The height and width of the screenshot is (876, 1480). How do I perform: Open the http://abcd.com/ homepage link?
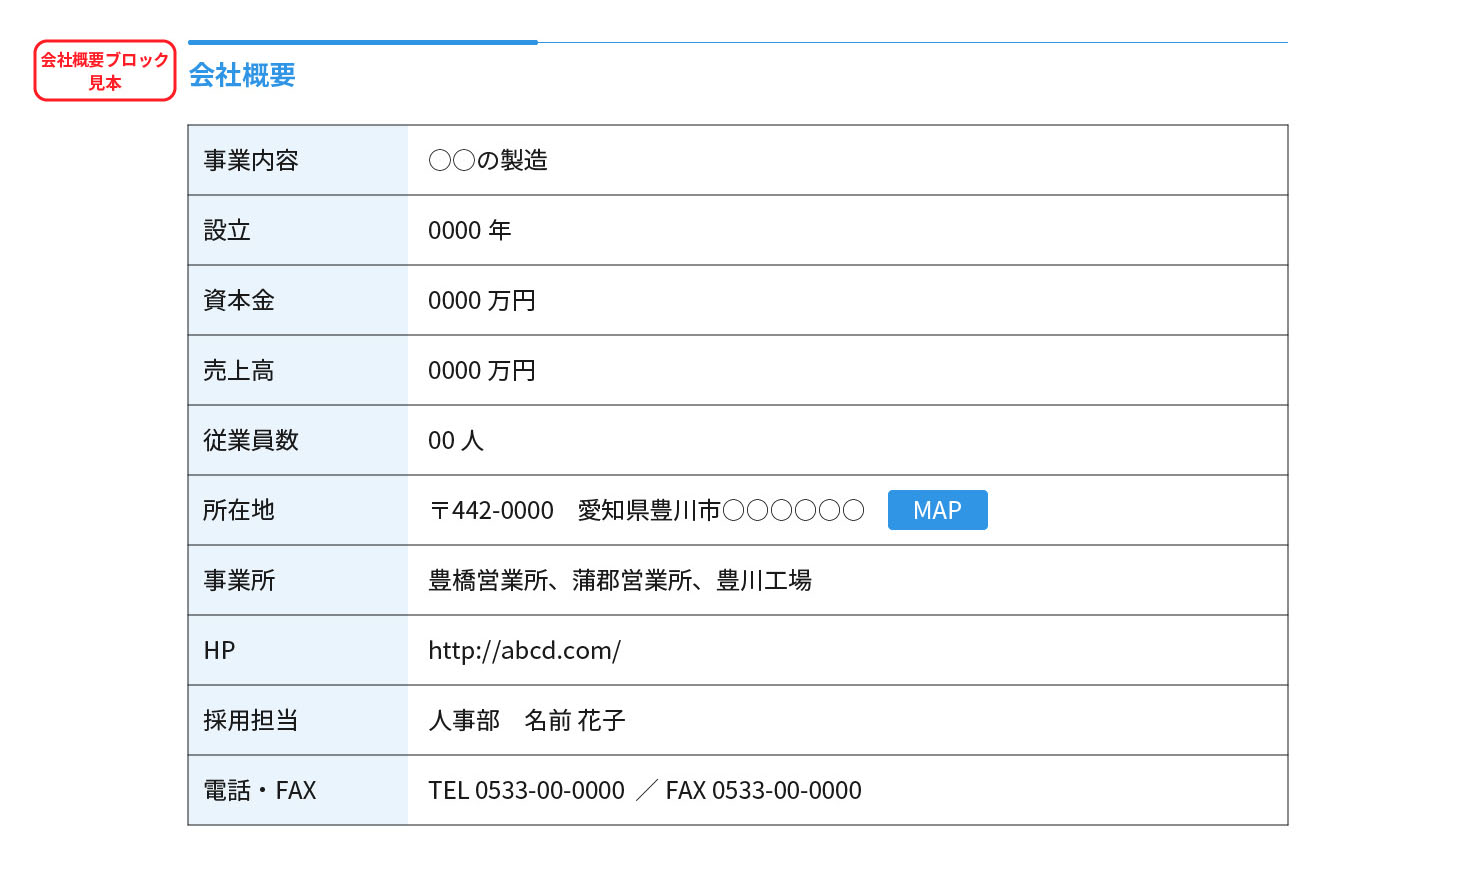click(x=524, y=650)
